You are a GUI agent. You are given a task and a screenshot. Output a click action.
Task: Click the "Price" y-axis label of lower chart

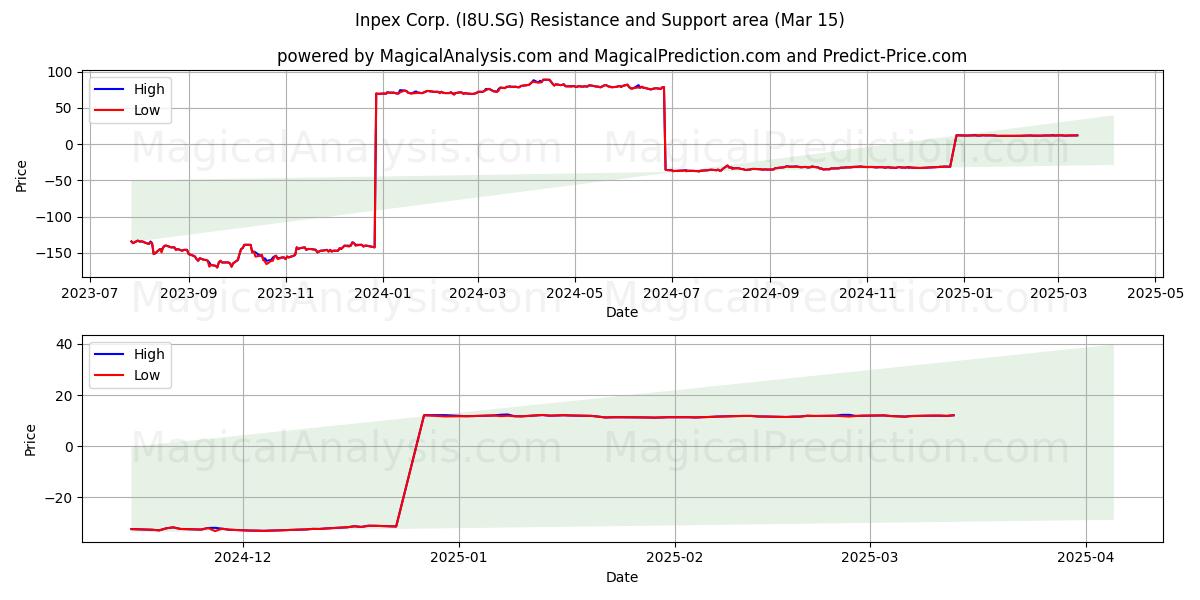tap(30, 440)
